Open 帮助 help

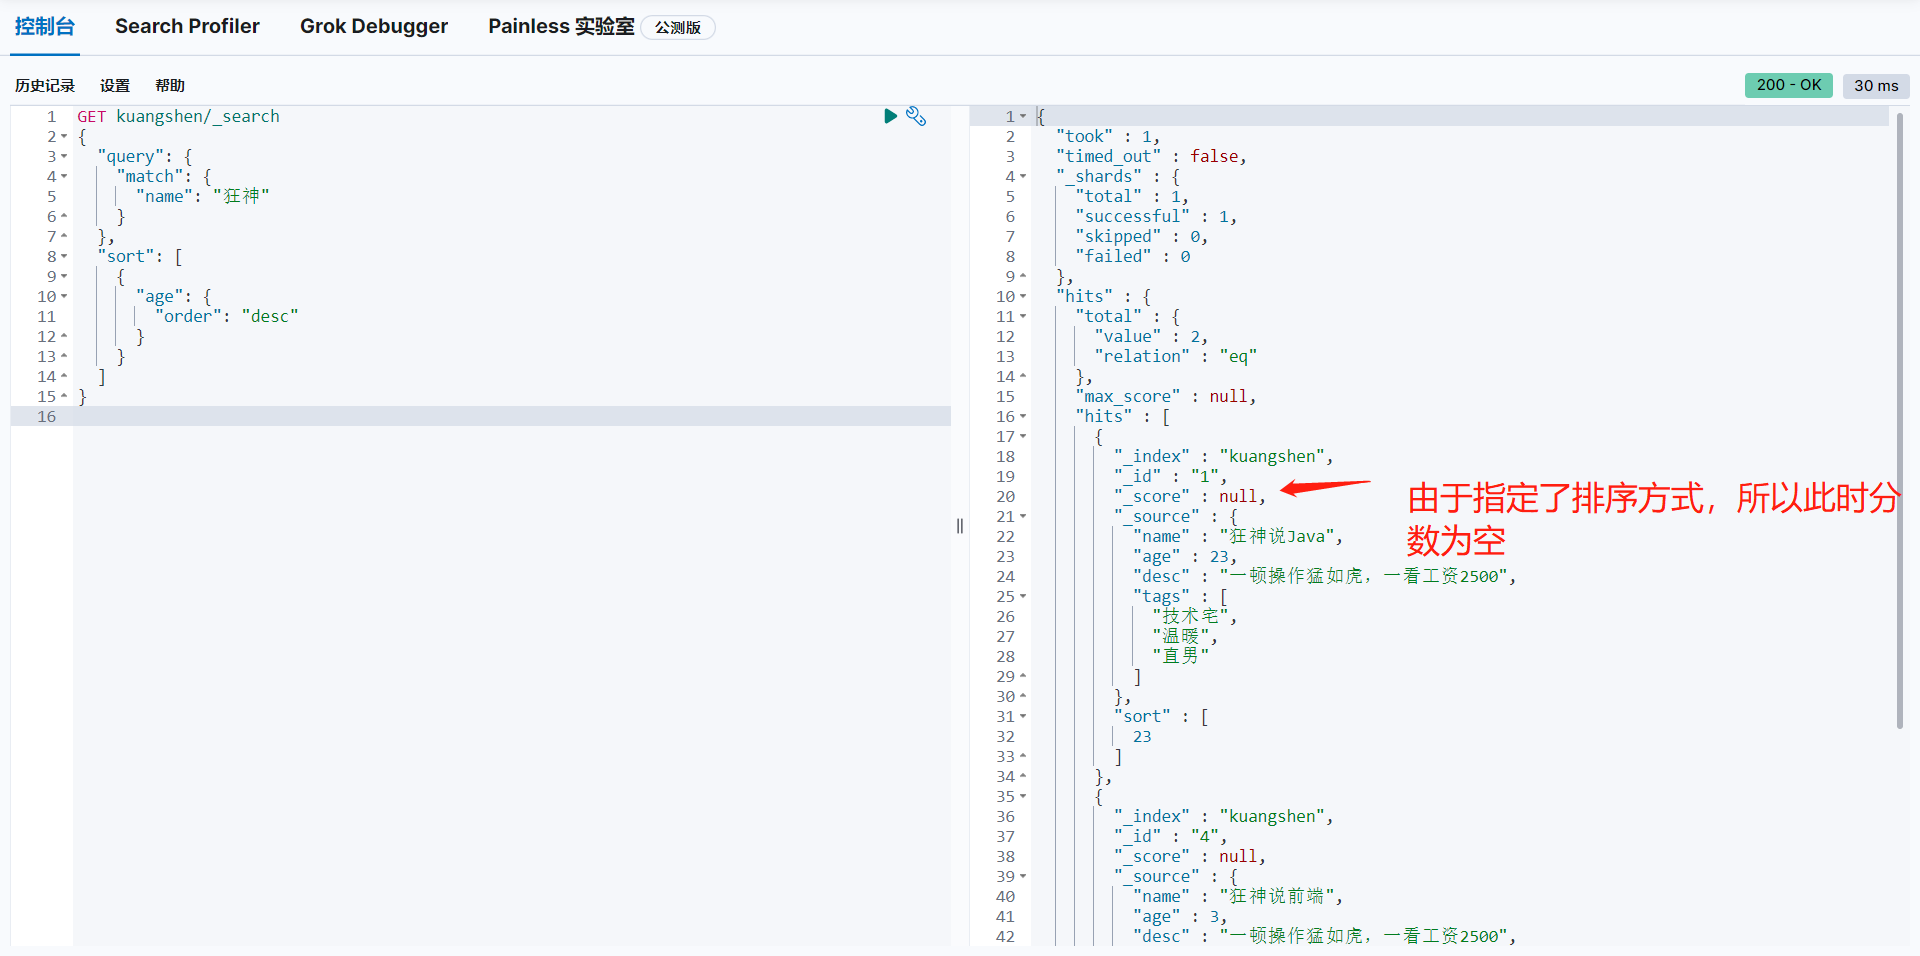170,86
